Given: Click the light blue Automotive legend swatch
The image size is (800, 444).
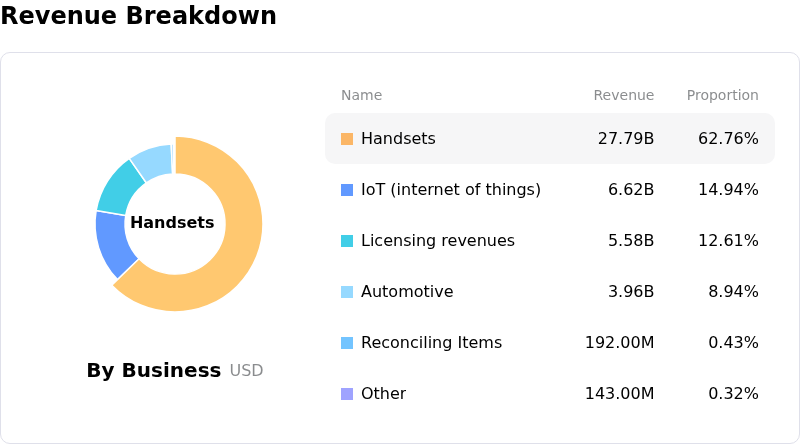Looking at the screenshot, I should [x=347, y=292].
